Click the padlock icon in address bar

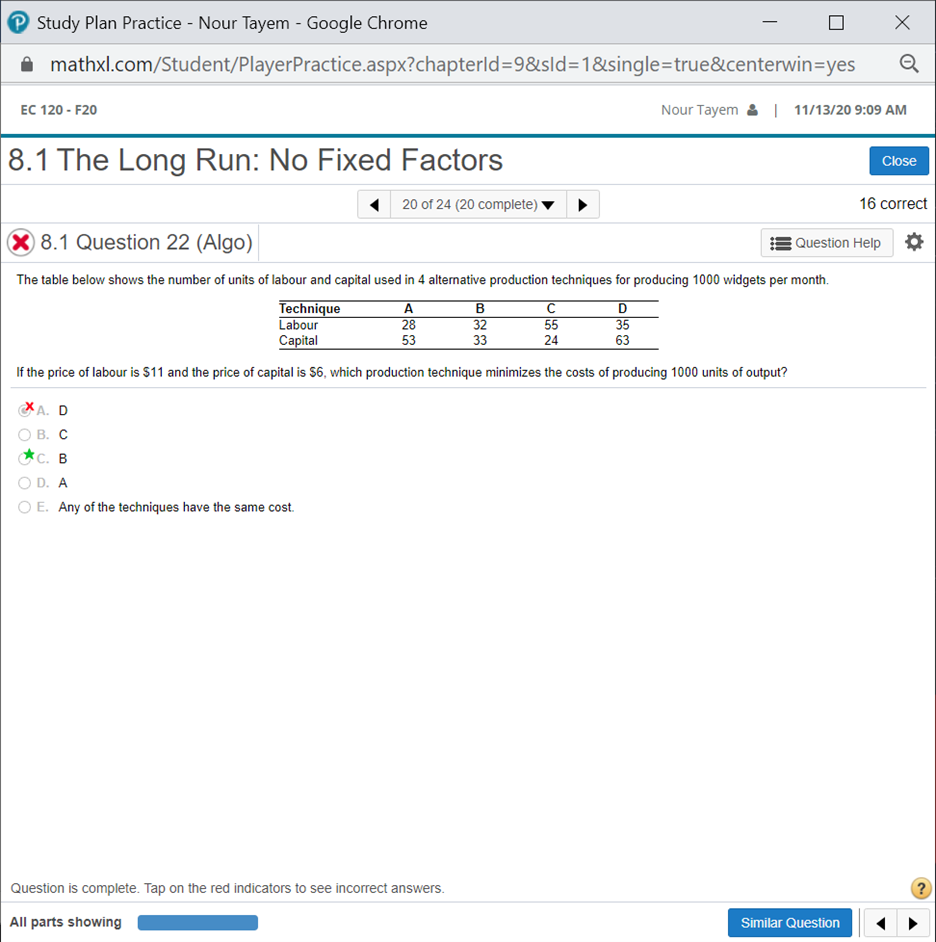[26, 64]
